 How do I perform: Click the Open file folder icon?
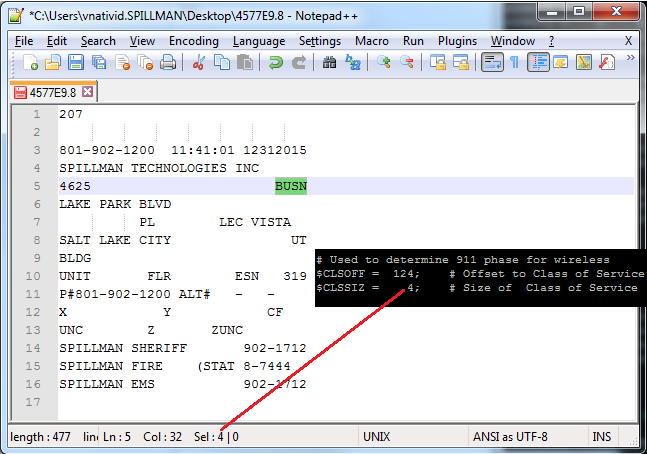click(53, 63)
